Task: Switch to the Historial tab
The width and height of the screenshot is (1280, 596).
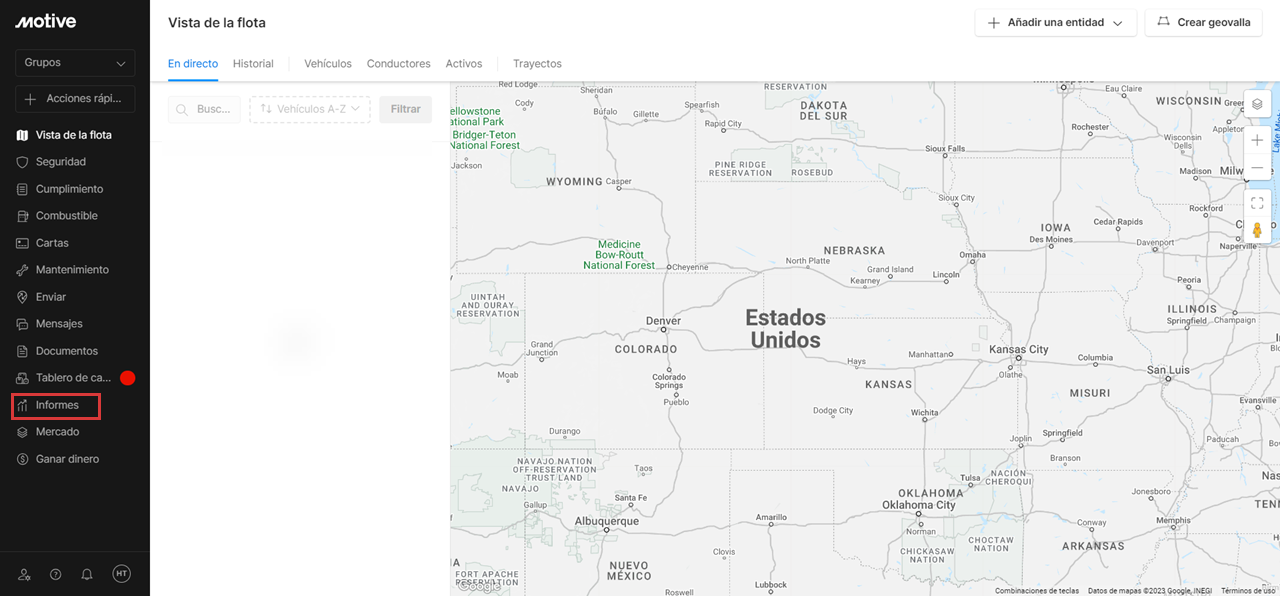Action: tap(253, 64)
